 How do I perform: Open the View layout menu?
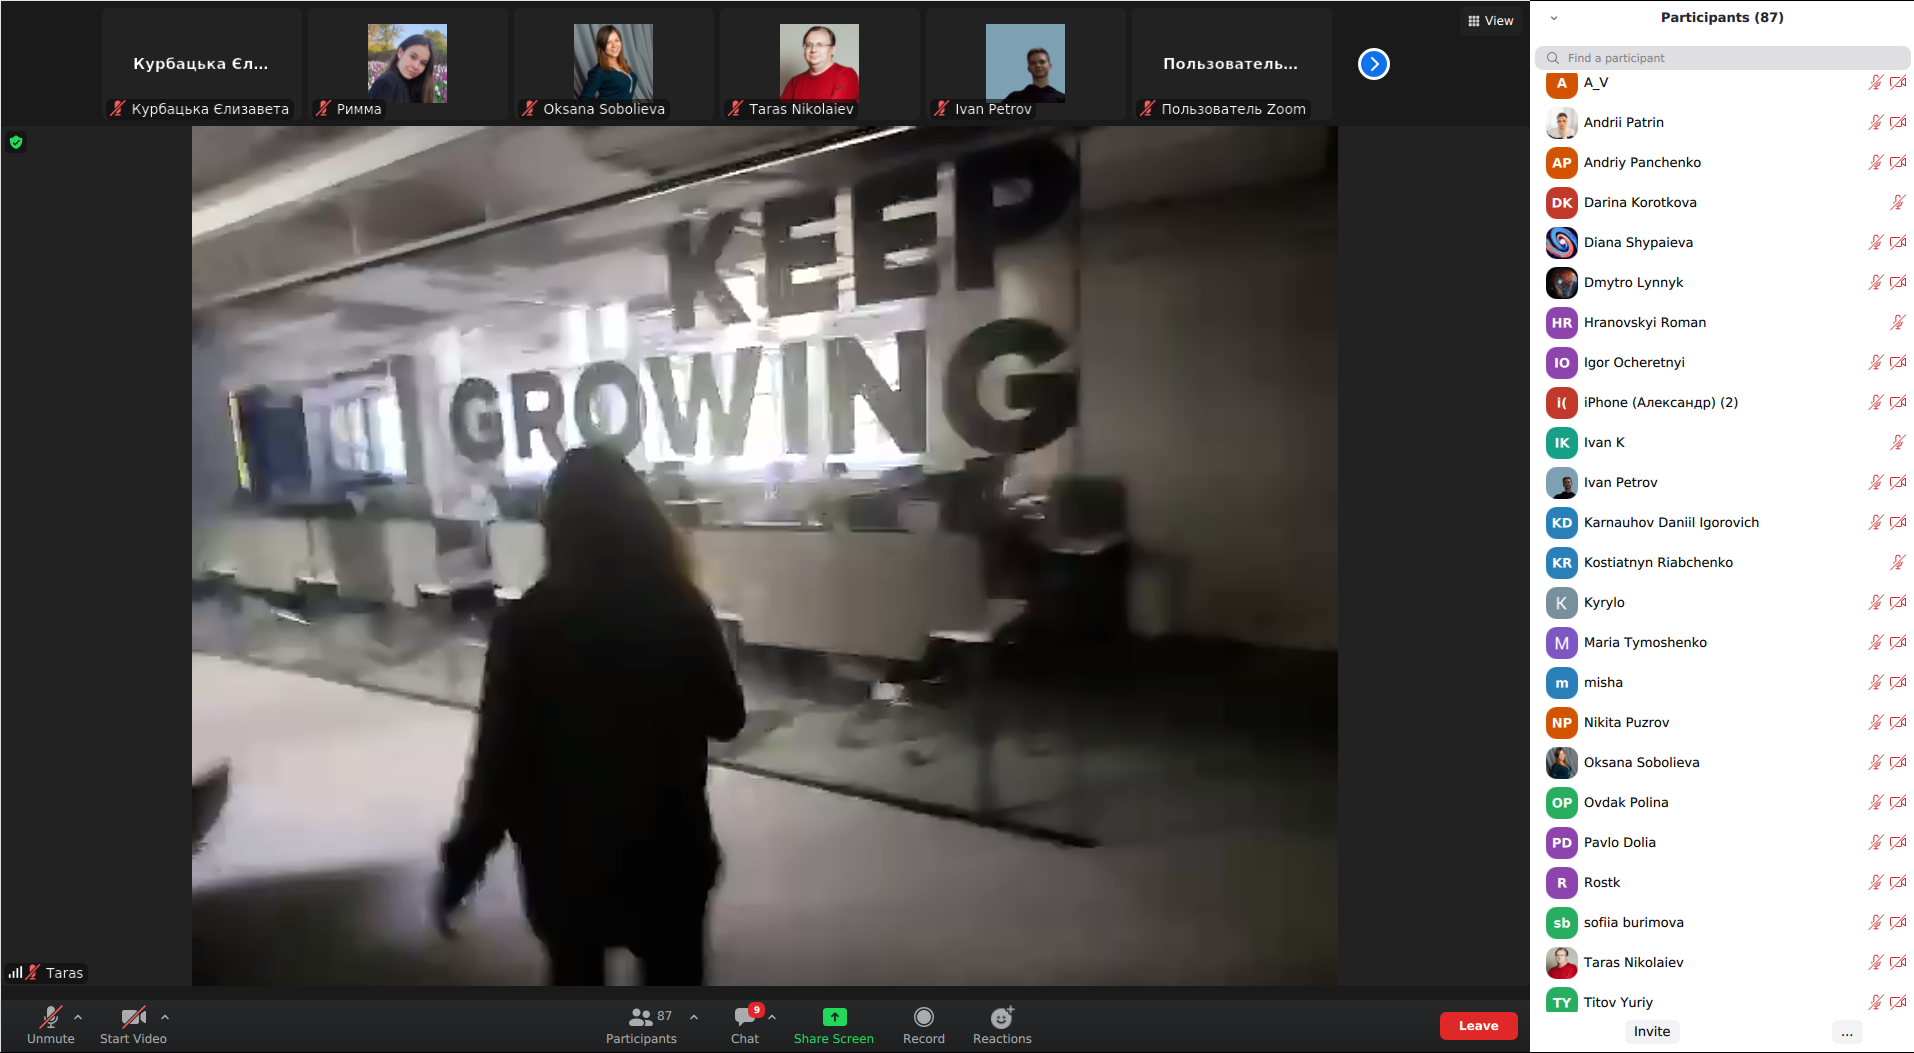[x=1490, y=21]
